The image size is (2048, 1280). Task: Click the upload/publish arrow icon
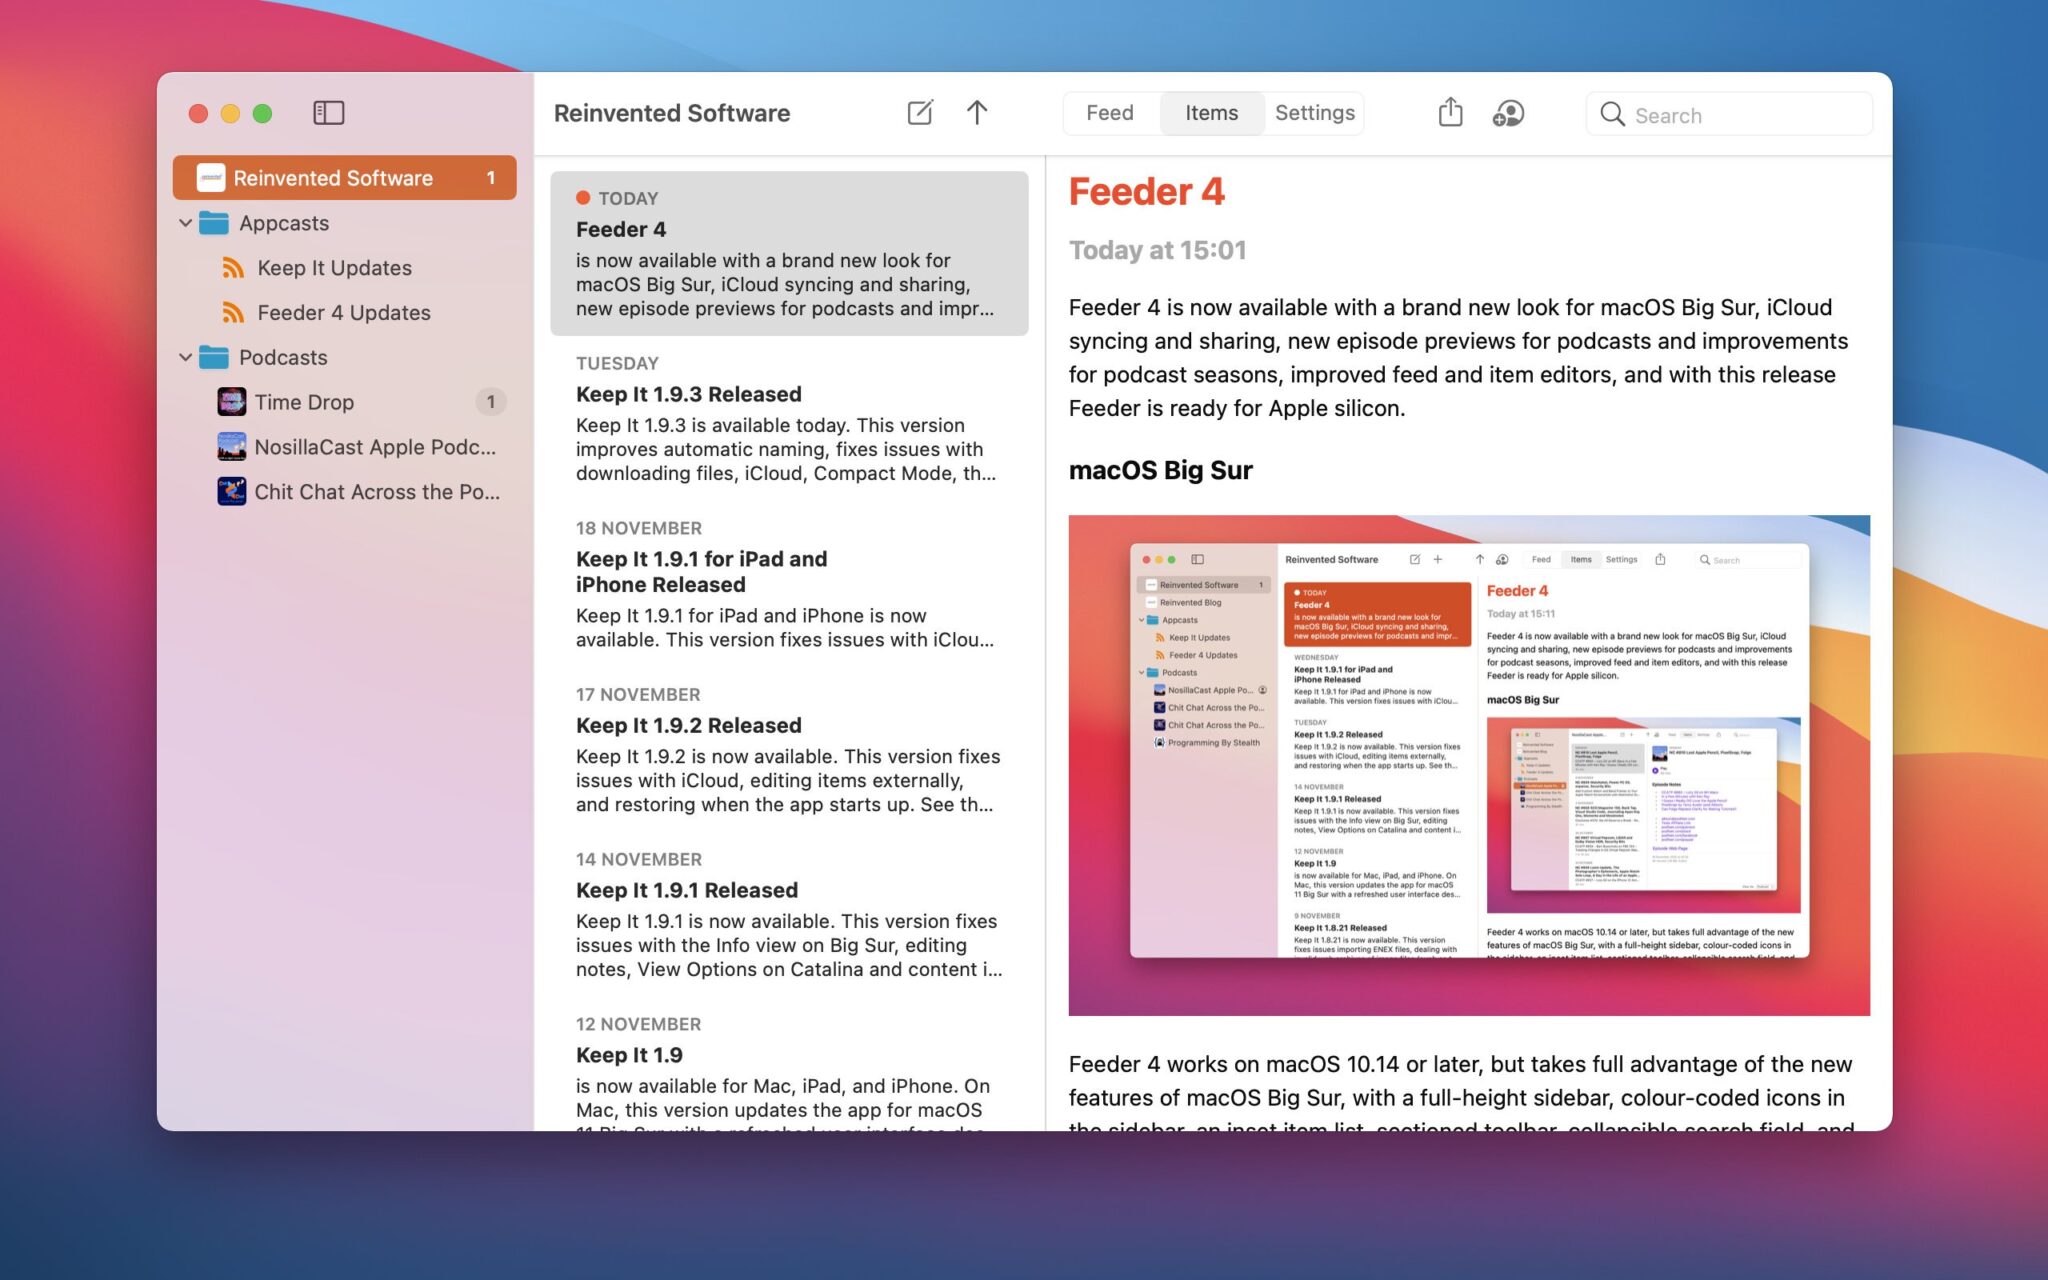(x=977, y=113)
